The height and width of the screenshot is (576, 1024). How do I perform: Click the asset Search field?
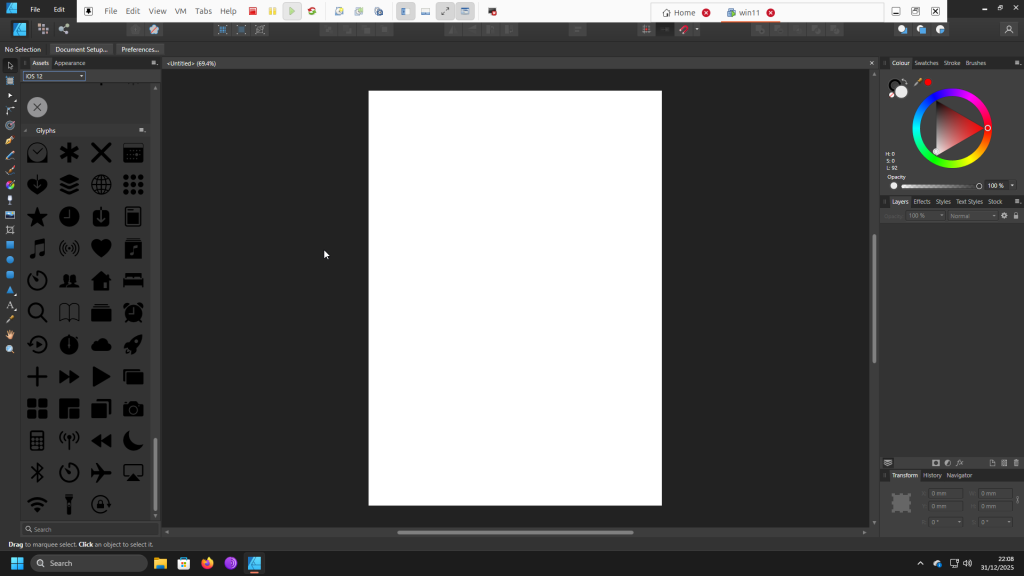coord(90,529)
